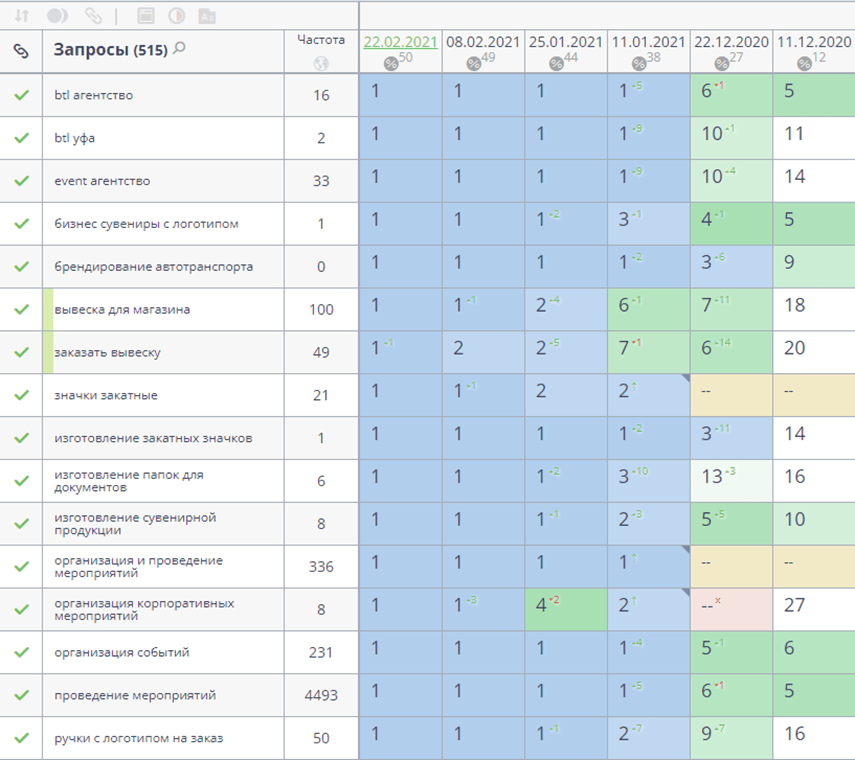Image resolution: width=855 pixels, height=760 pixels.
Task: Click the sort arrows icon in toolbar
Action: (22, 16)
